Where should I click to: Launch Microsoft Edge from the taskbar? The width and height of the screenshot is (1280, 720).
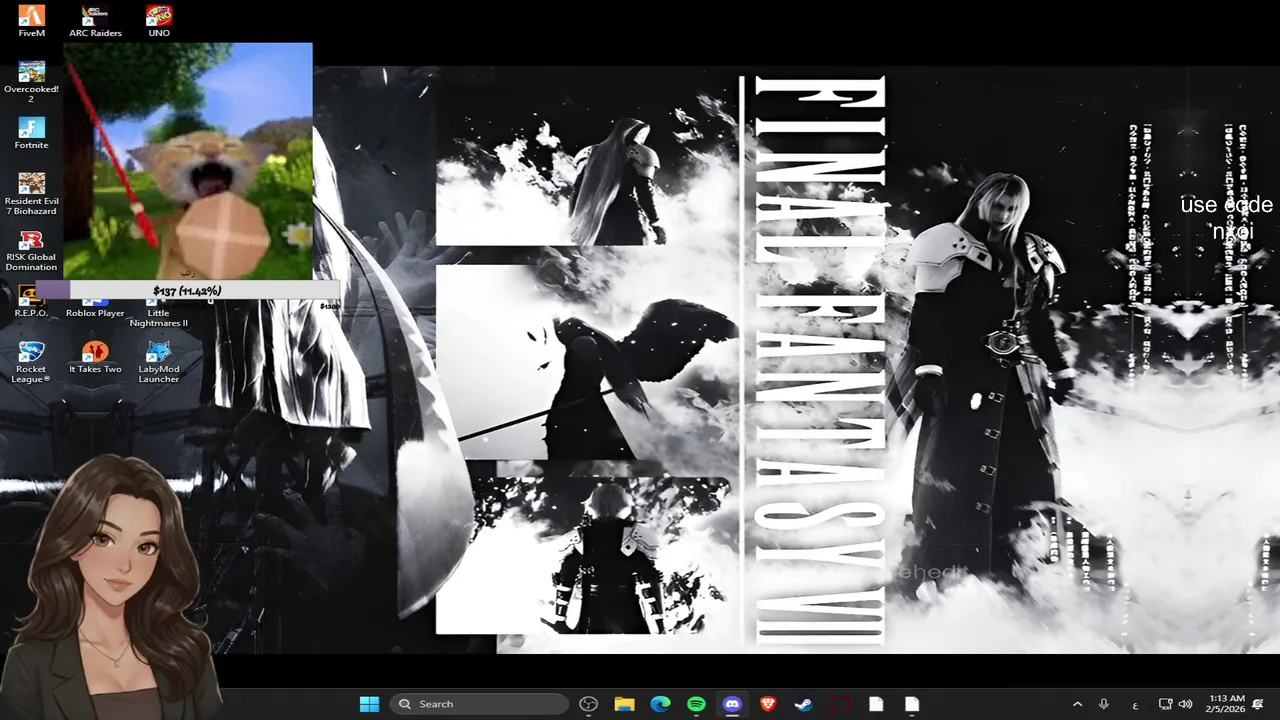(x=660, y=704)
